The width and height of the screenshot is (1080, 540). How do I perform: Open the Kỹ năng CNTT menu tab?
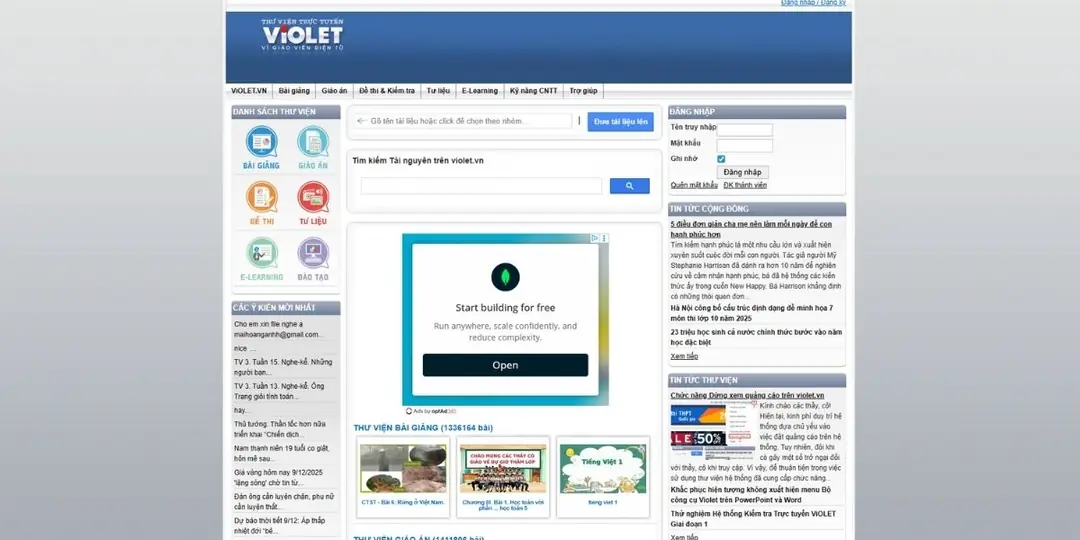pyautogui.click(x=534, y=91)
